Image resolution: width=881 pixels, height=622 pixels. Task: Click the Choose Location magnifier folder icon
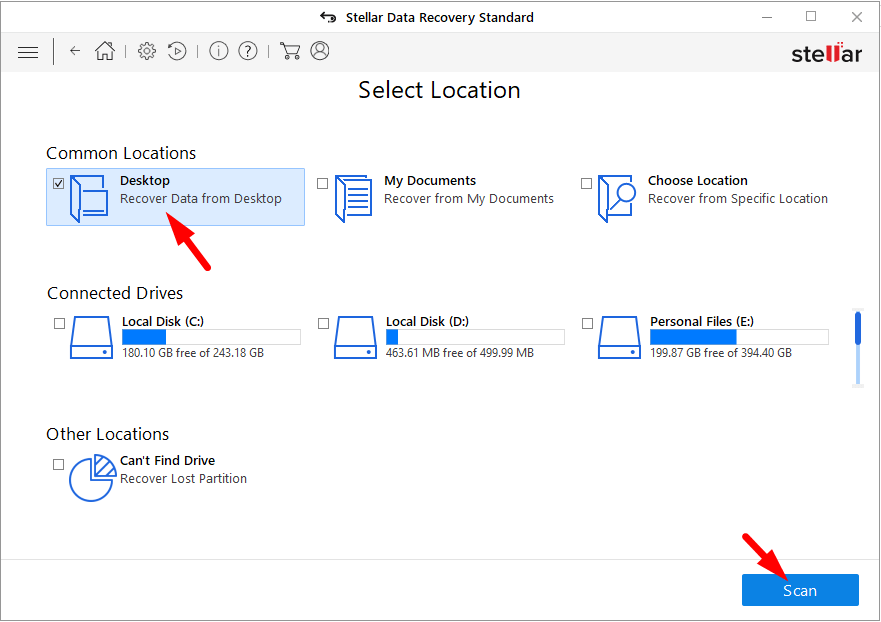[x=617, y=198]
